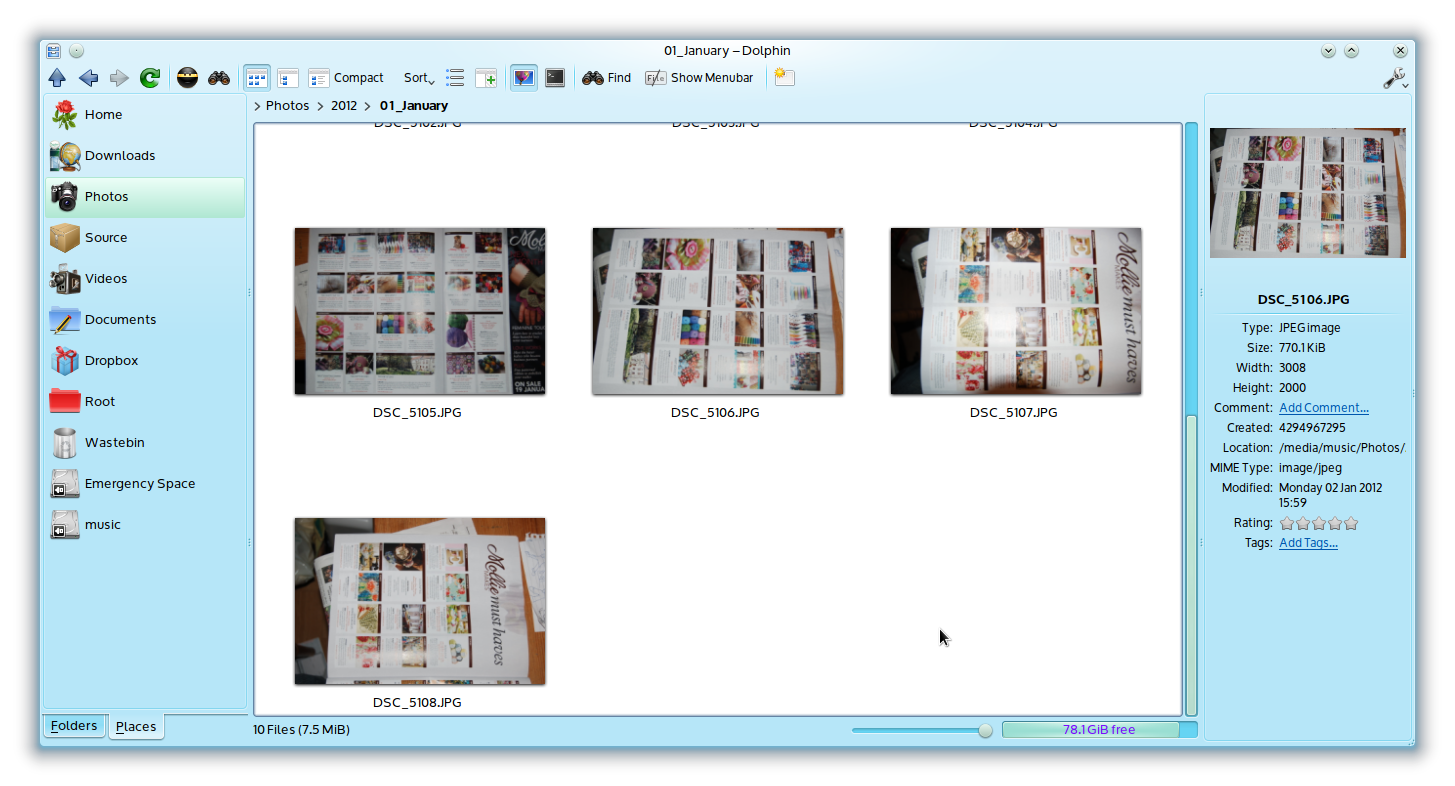Set the rating to three stars
The image size is (1455, 786).
click(x=1319, y=524)
